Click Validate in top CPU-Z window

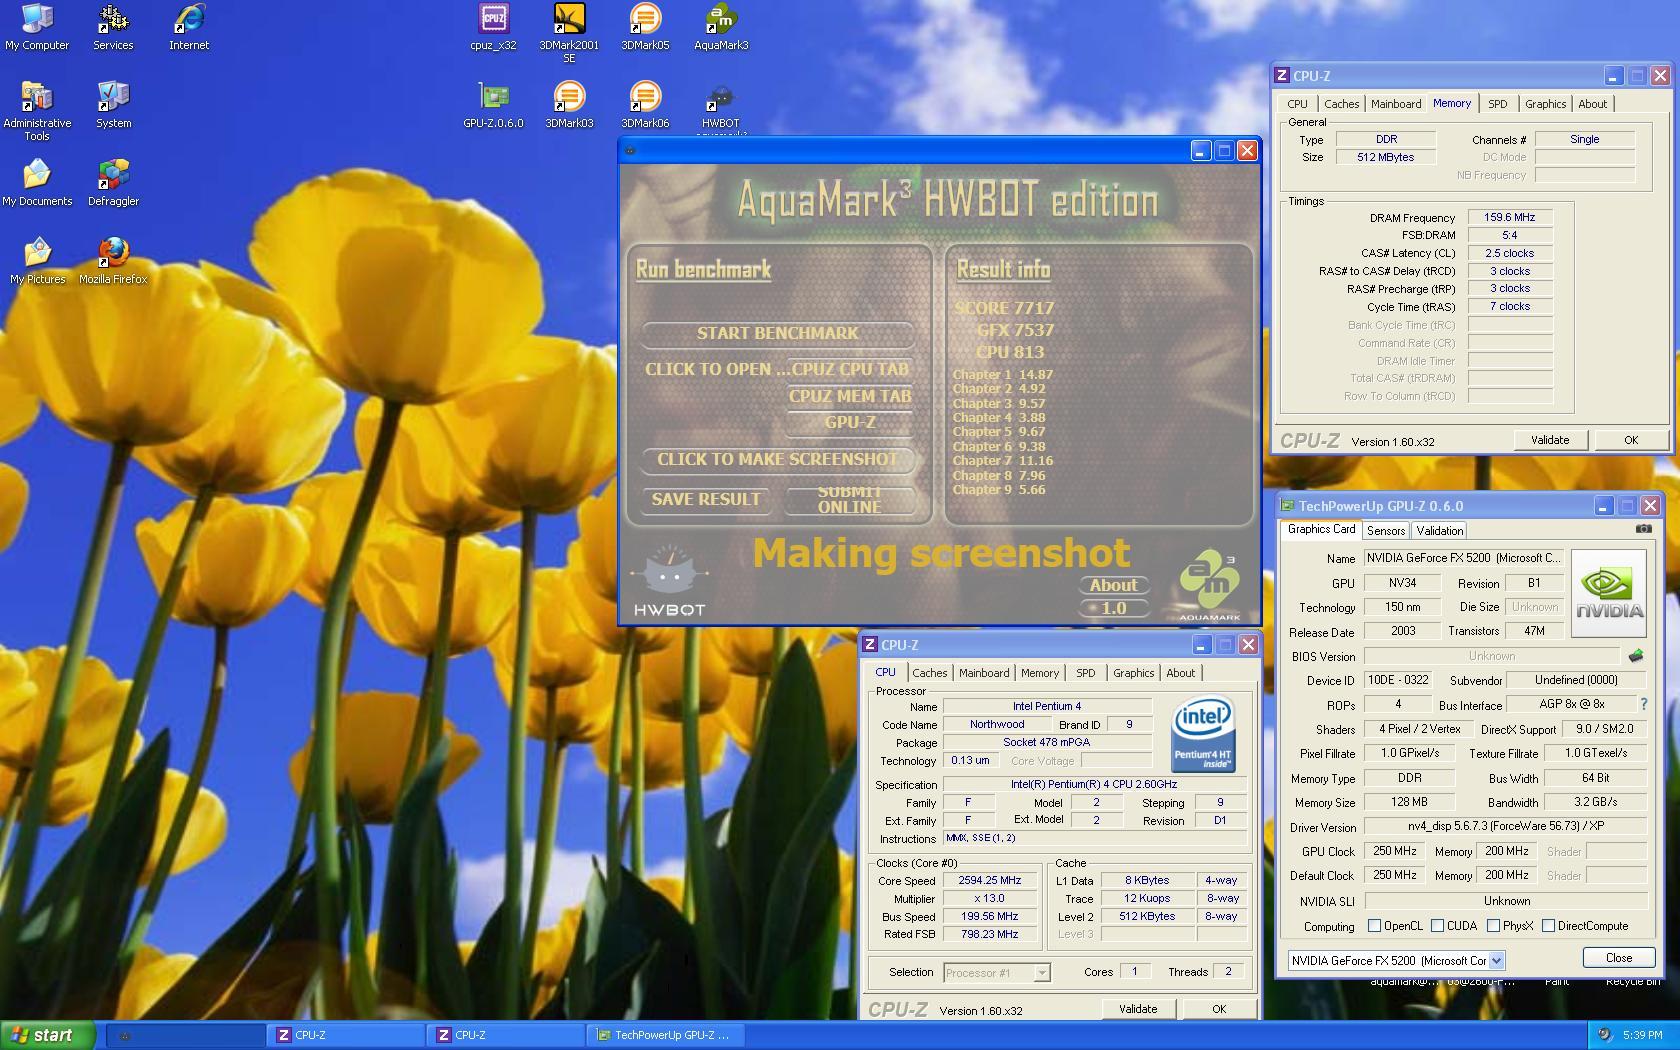(x=1550, y=440)
